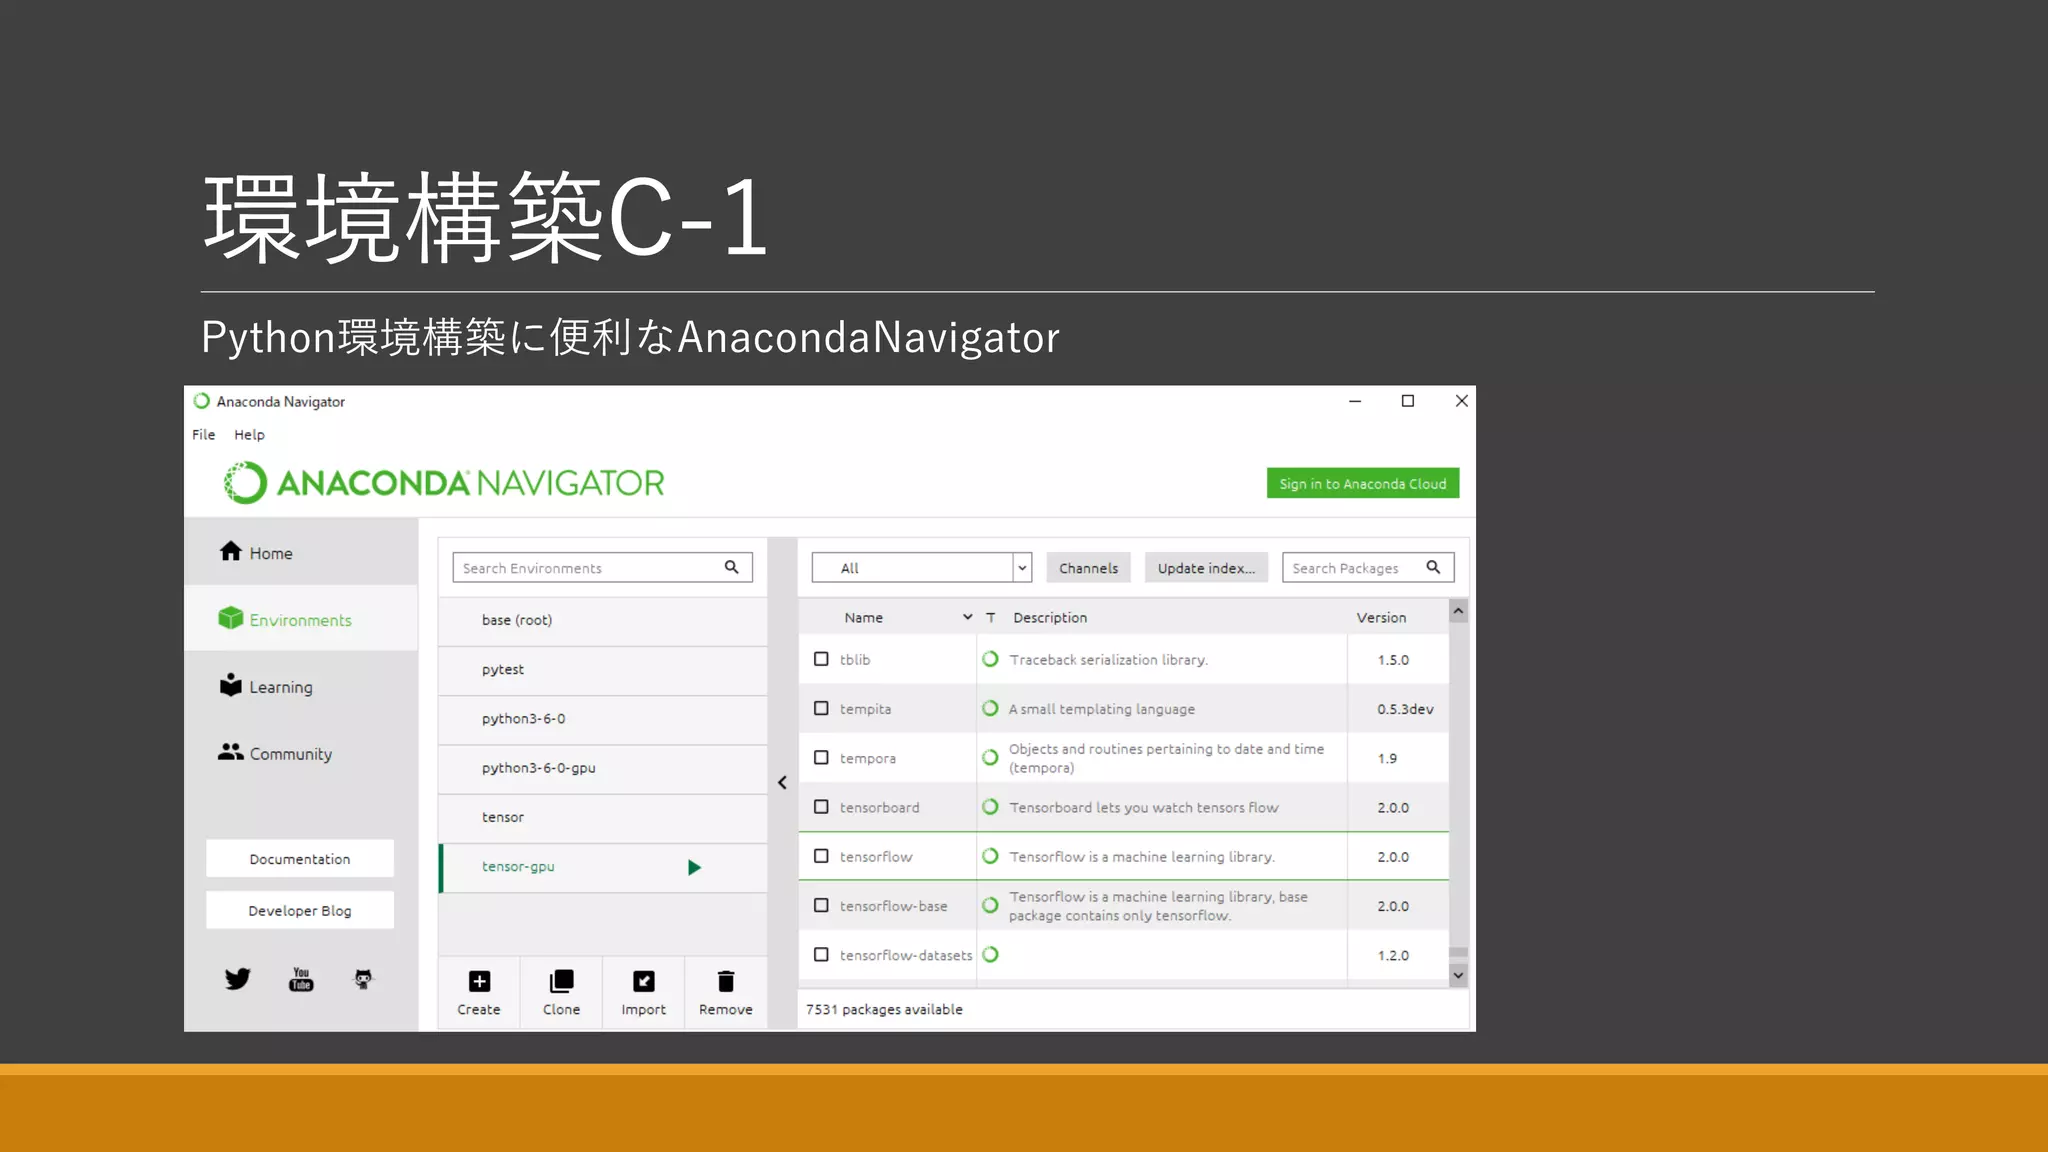Click the T type column header
2048x1152 pixels.
pyautogui.click(x=991, y=617)
